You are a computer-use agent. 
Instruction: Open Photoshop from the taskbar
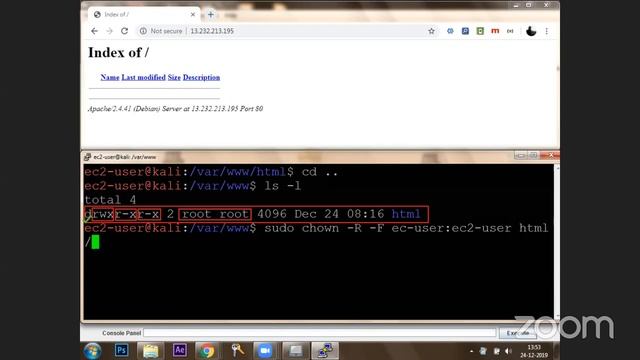(121, 350)
